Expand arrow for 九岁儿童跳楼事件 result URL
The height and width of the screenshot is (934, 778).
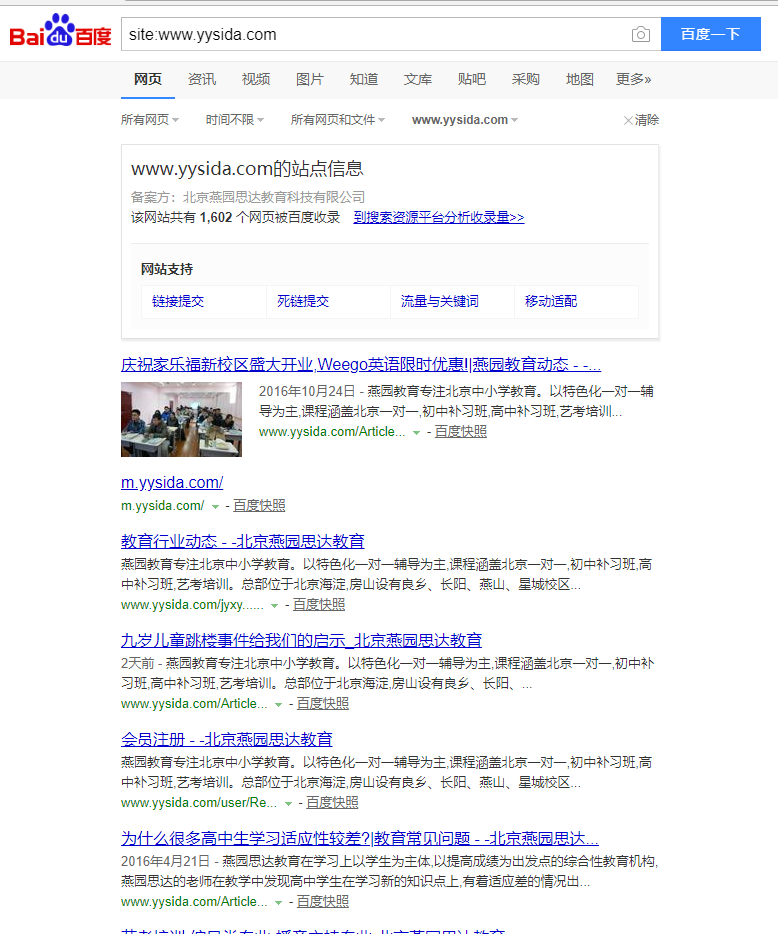pyautogui.click(x=278, y=705)
